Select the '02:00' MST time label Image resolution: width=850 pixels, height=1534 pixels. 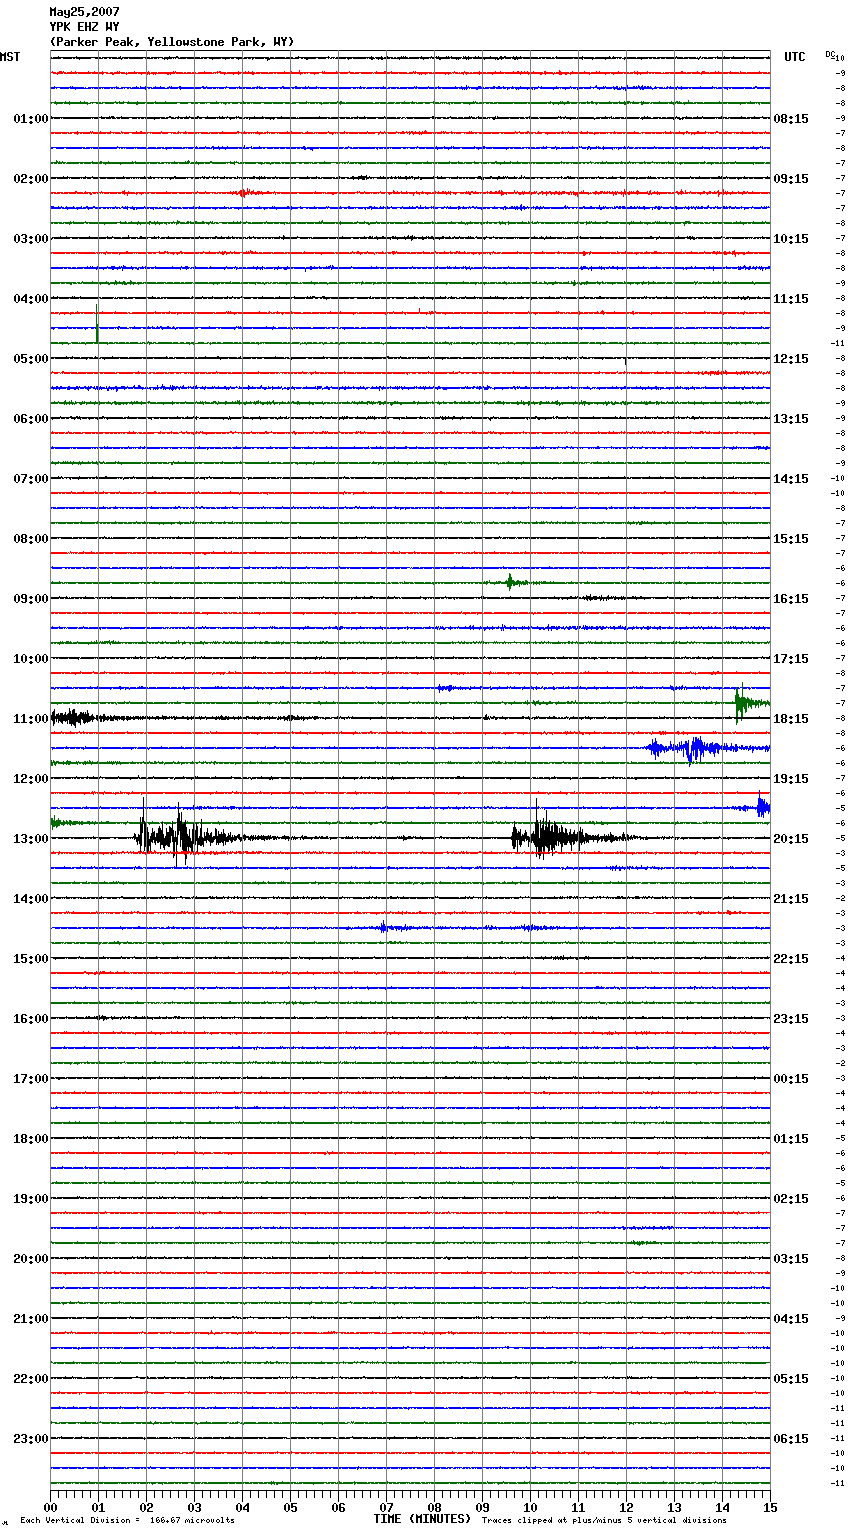(31, 179)
